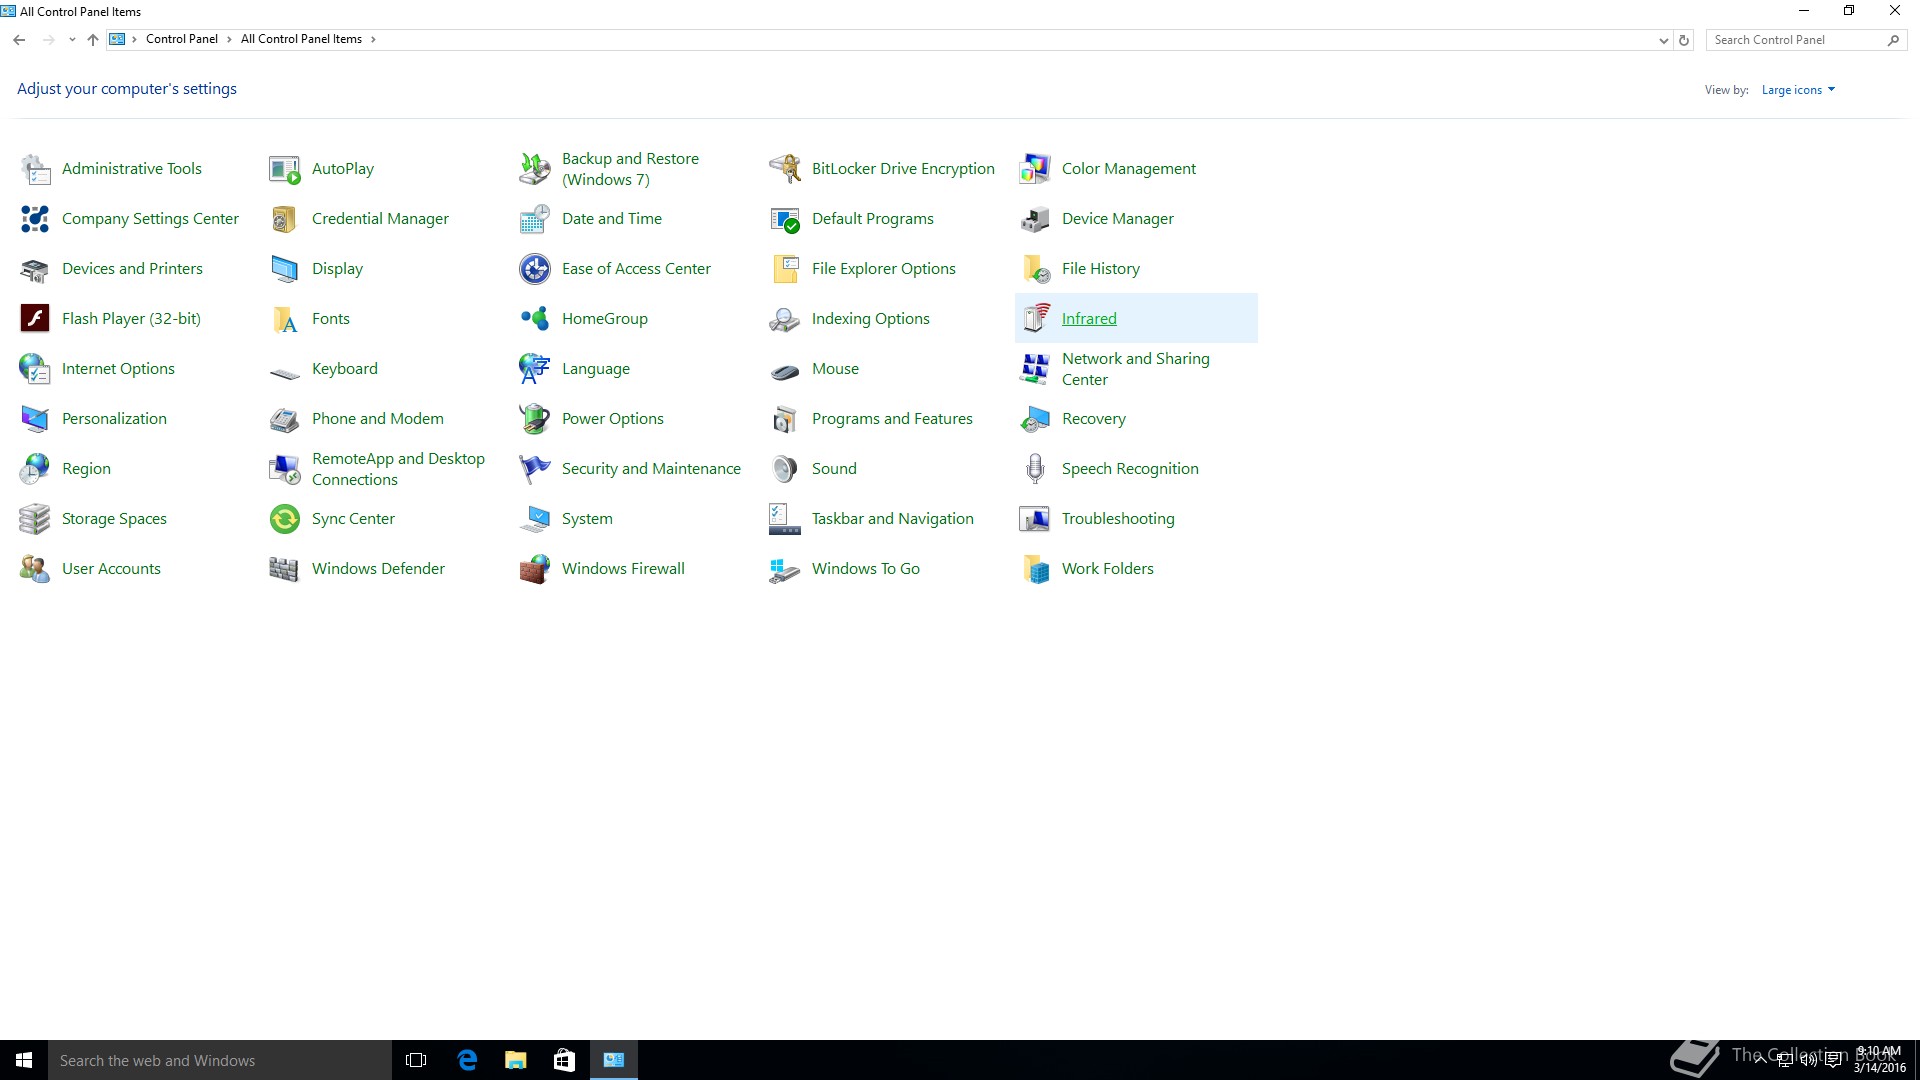Open Power Options link
1920x1080 pixels.
click(x=613, y=419)
